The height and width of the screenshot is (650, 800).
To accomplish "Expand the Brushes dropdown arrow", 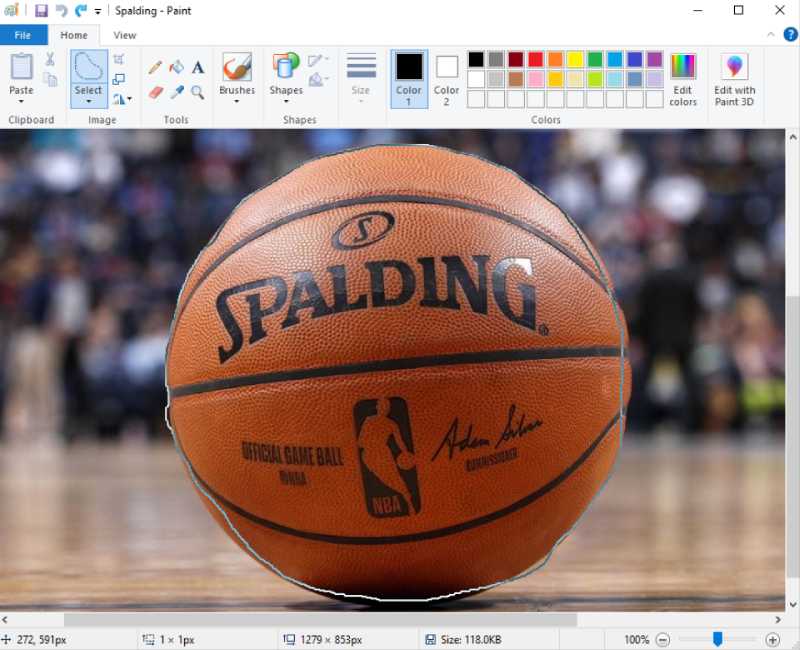I will coord(237,102).
